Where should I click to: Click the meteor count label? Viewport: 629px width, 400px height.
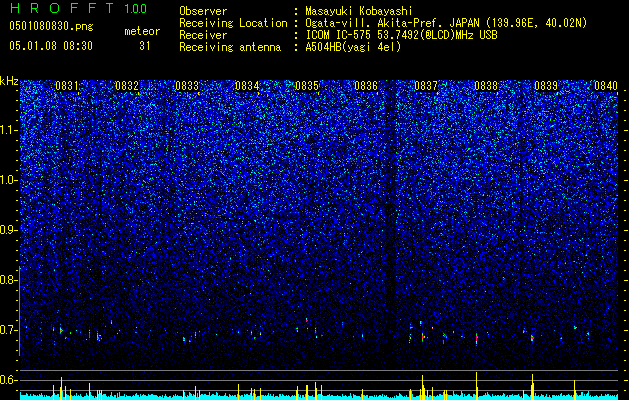pyautogui.click(x=142, y=31)
